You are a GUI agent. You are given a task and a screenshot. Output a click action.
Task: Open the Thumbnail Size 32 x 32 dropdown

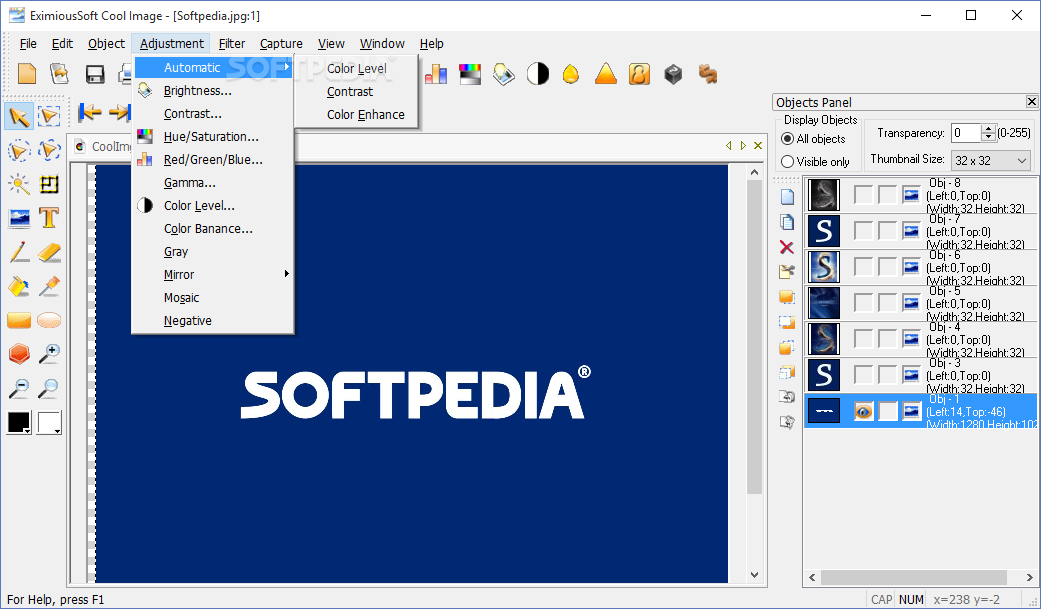(992, 161)
